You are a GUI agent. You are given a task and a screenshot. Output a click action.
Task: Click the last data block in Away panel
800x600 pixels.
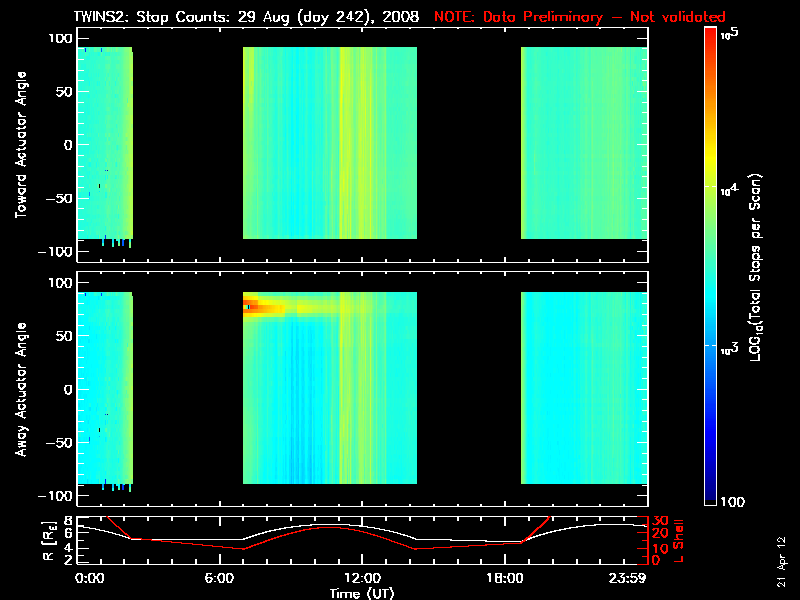pos(584,388)
